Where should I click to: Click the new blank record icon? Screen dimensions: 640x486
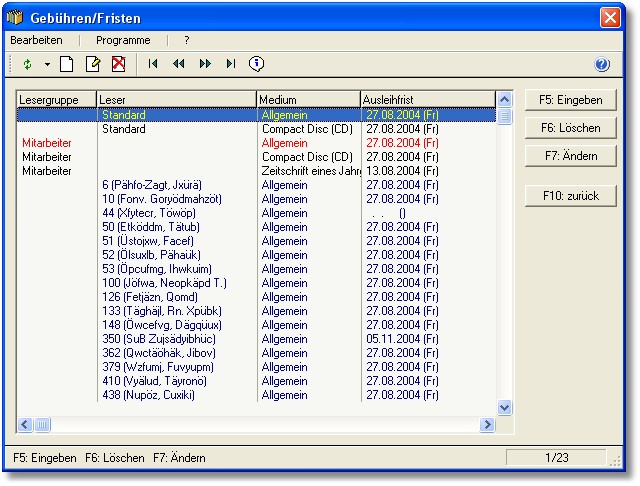point(67,64)
